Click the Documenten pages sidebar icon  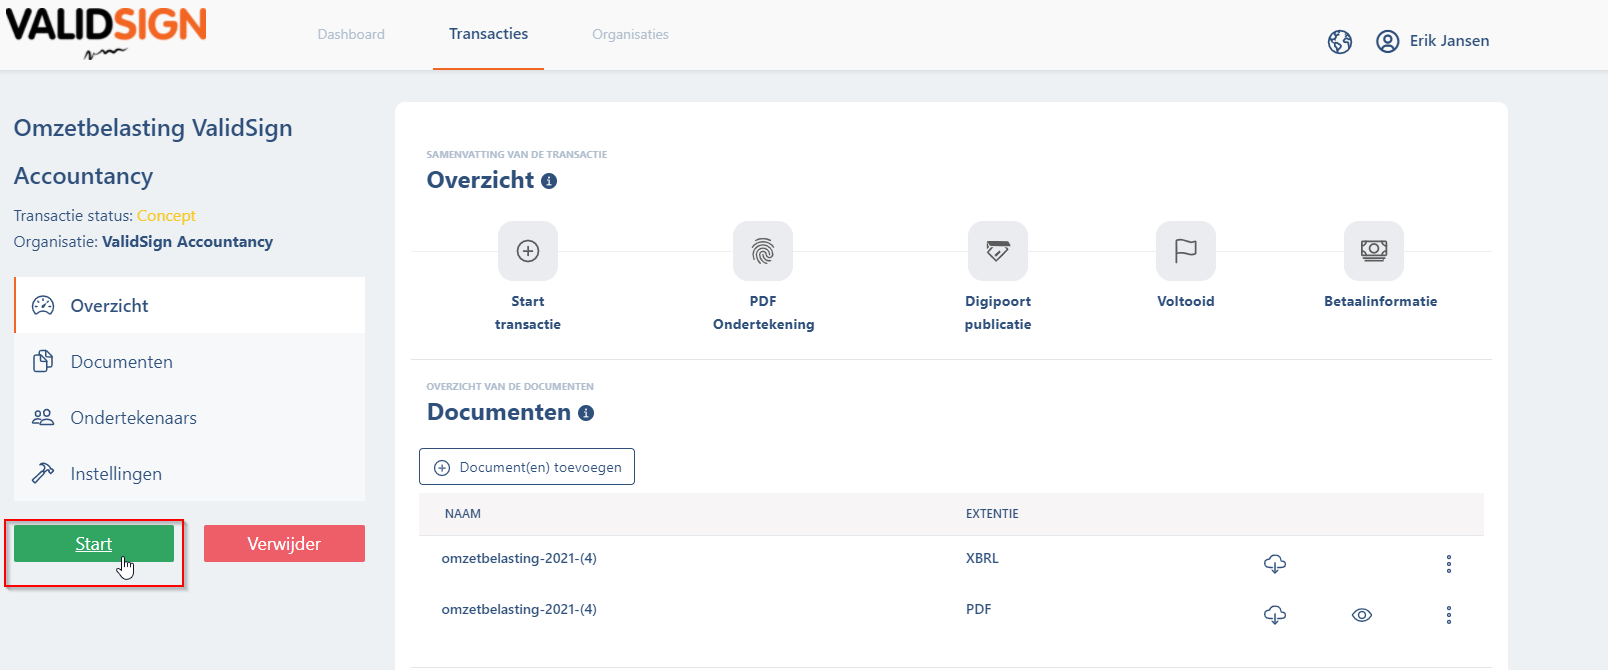pos(43,361)
